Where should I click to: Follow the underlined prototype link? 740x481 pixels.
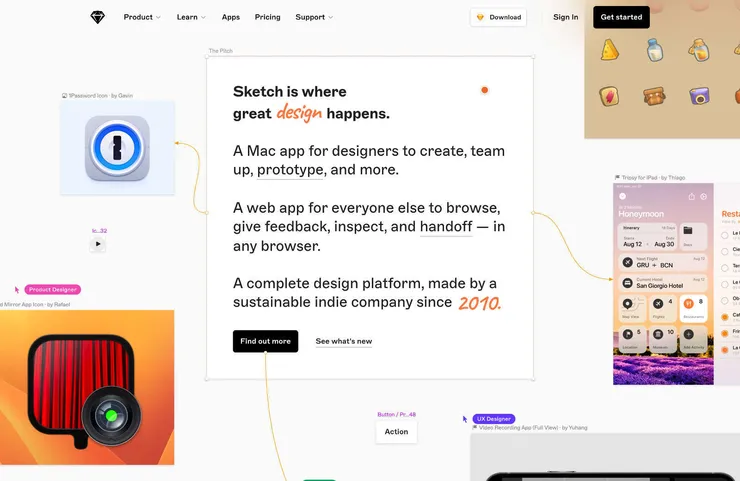click(290, 170)
